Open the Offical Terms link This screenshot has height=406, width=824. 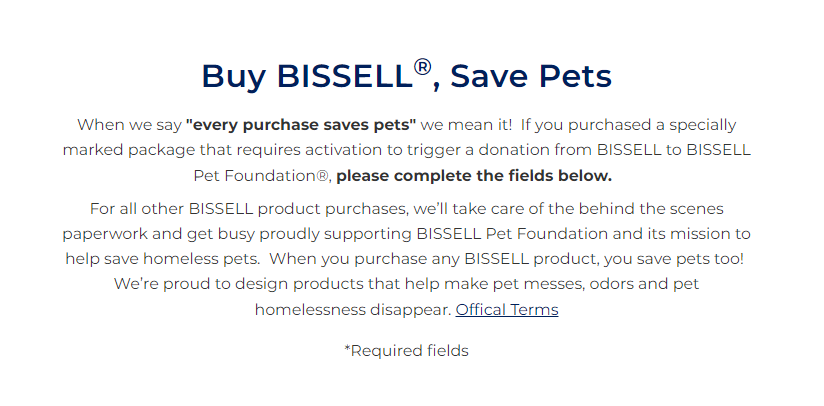tap(507, 309)
